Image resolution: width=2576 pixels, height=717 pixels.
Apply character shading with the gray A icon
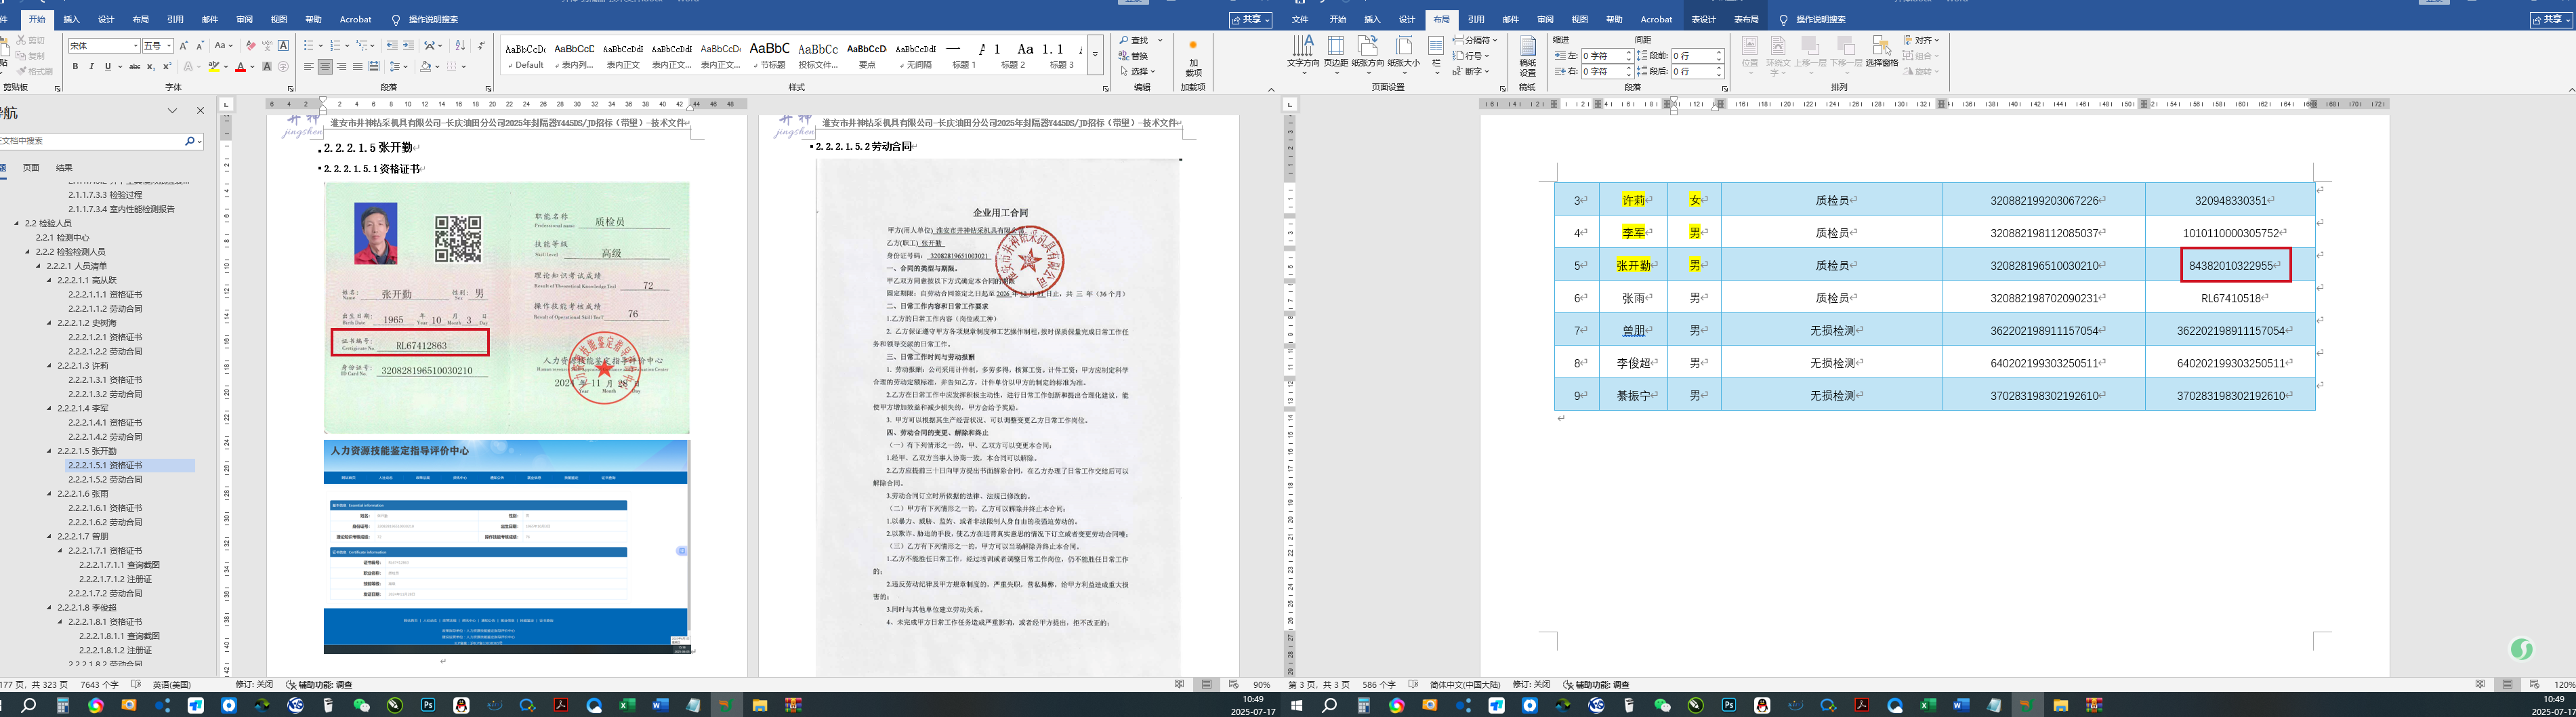tap(267, 67)
